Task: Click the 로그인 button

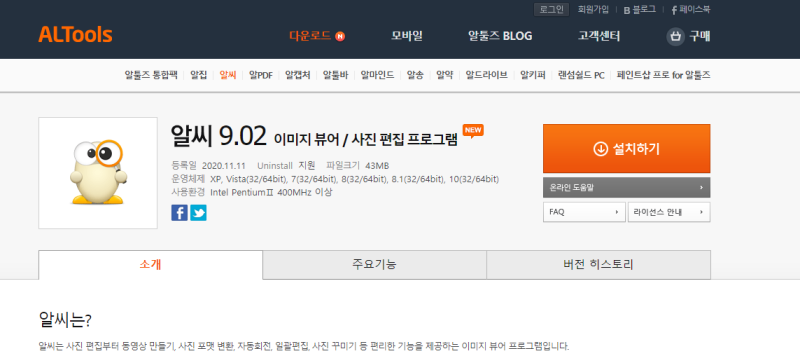Action: tap(552, 10)
